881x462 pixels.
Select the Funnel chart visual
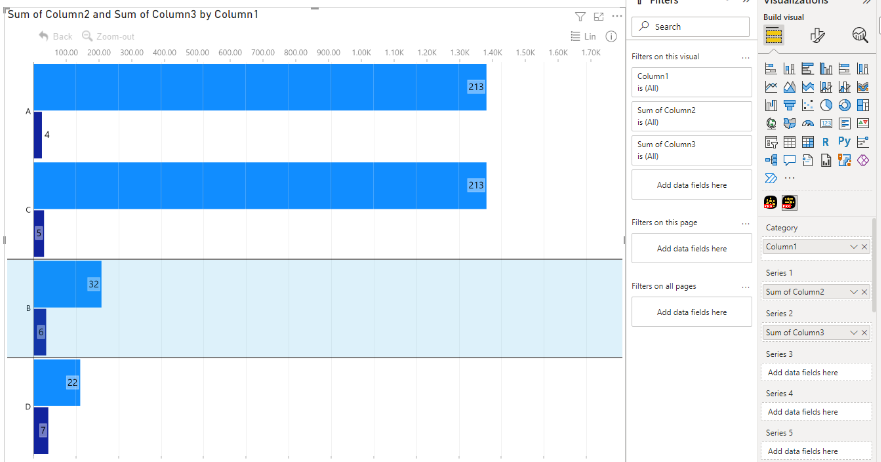pos(789,105)
